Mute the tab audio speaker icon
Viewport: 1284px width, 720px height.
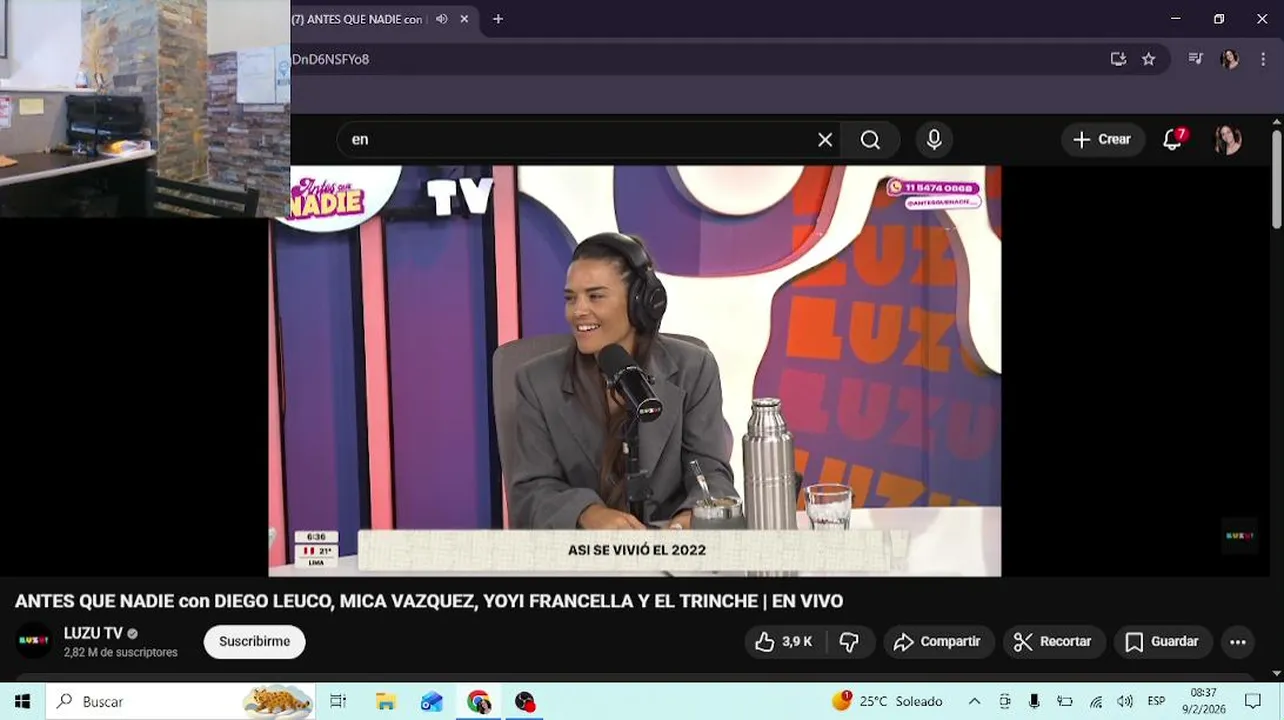coord(442,19)
